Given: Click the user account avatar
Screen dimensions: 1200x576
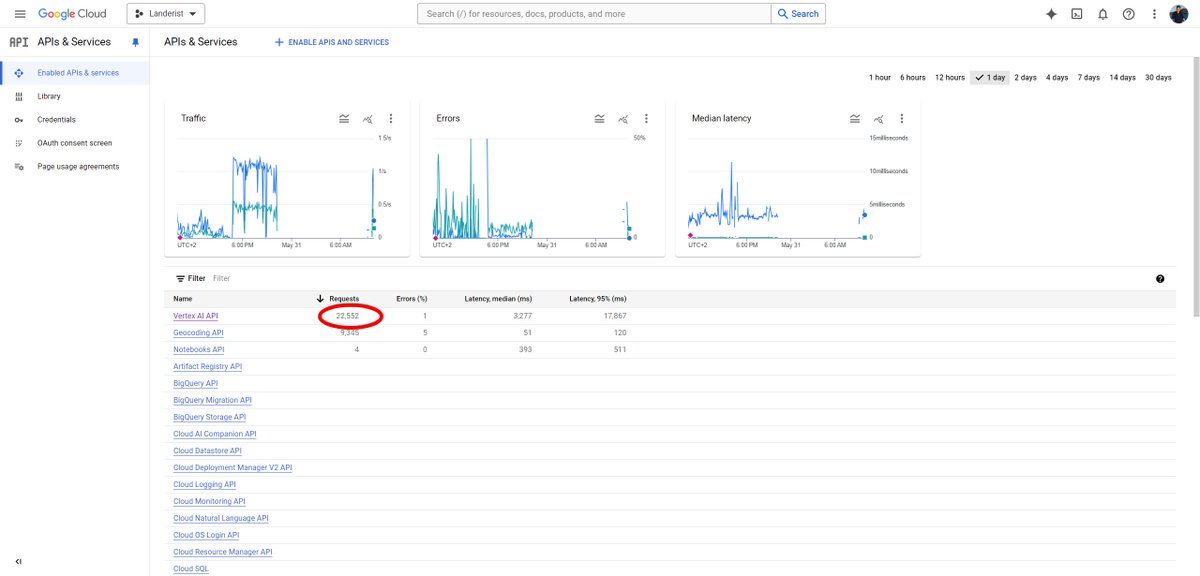Looking at the screenshot, I should tap(1179, 14).
